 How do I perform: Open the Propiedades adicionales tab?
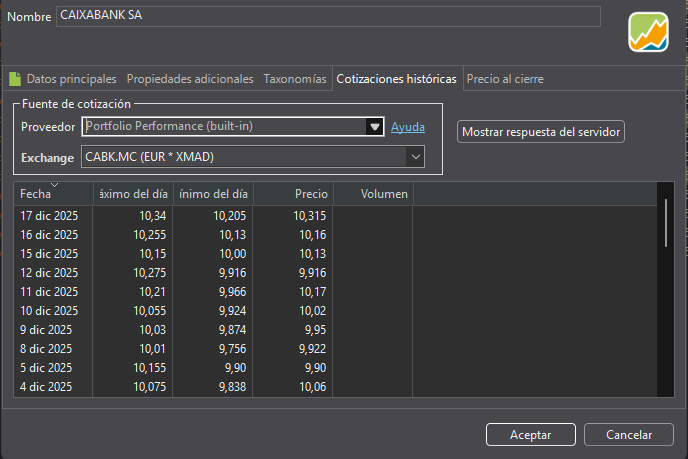tap(190, 79)
